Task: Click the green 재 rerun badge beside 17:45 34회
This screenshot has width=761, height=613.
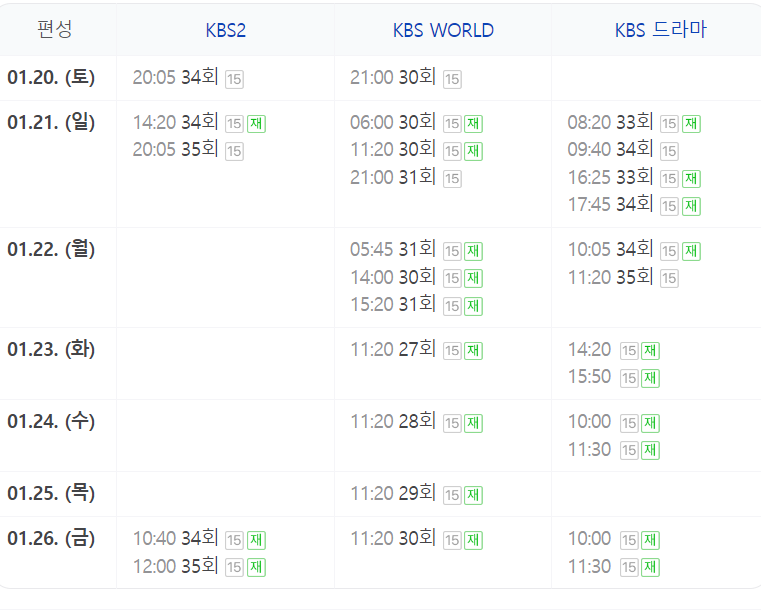Action: click(691, 206)
